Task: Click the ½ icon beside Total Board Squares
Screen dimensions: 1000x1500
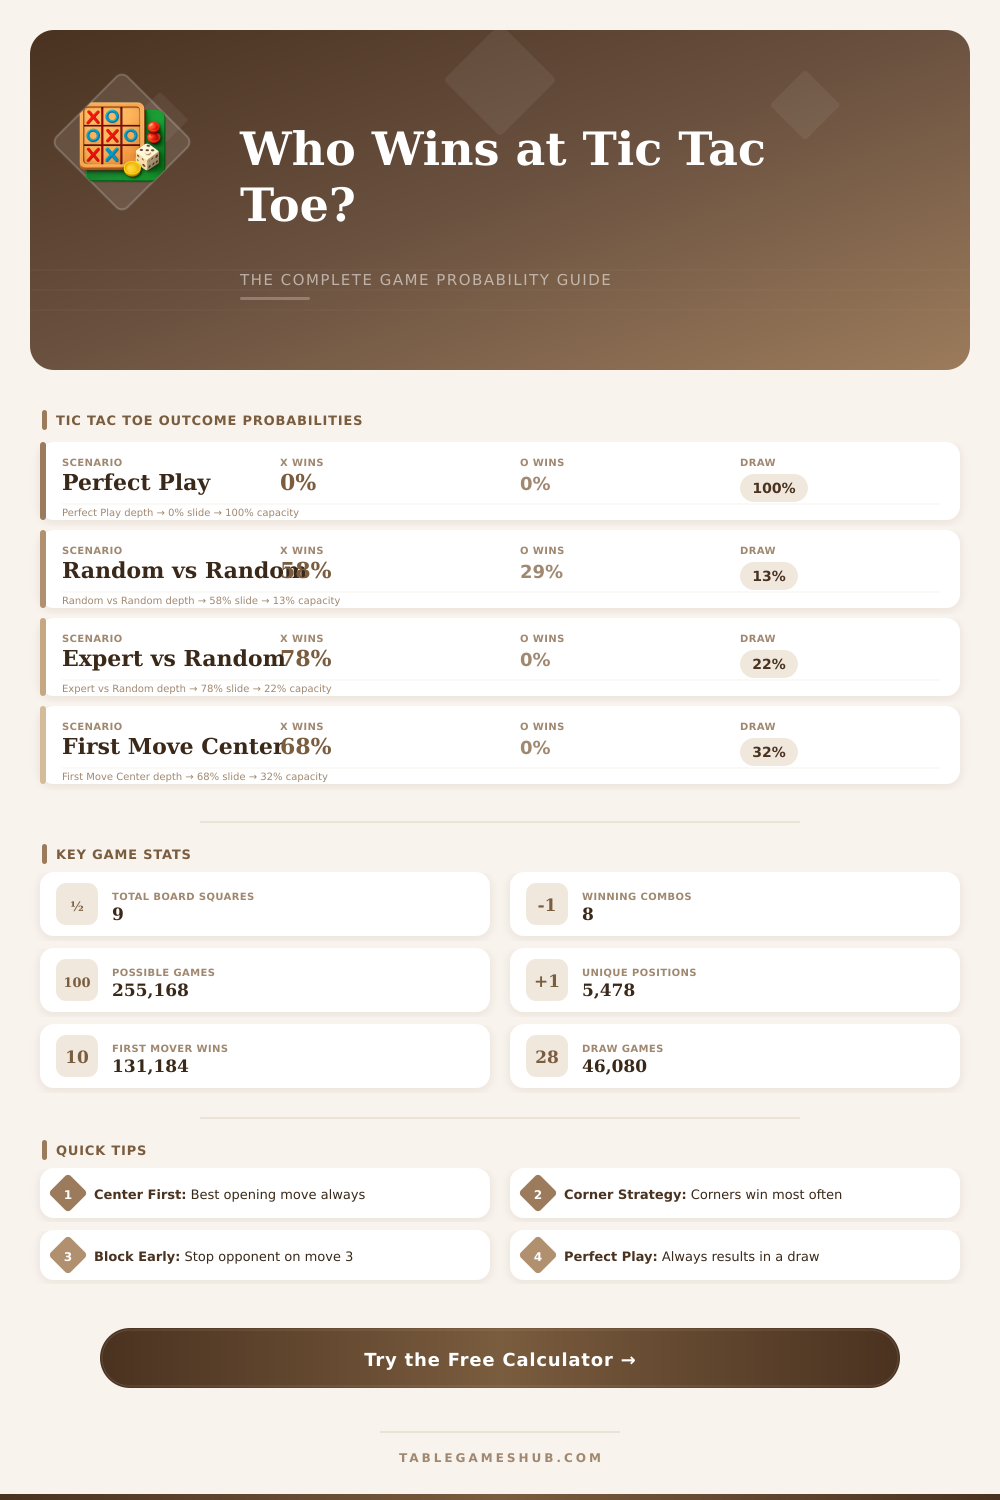Action: click(77, 904)
